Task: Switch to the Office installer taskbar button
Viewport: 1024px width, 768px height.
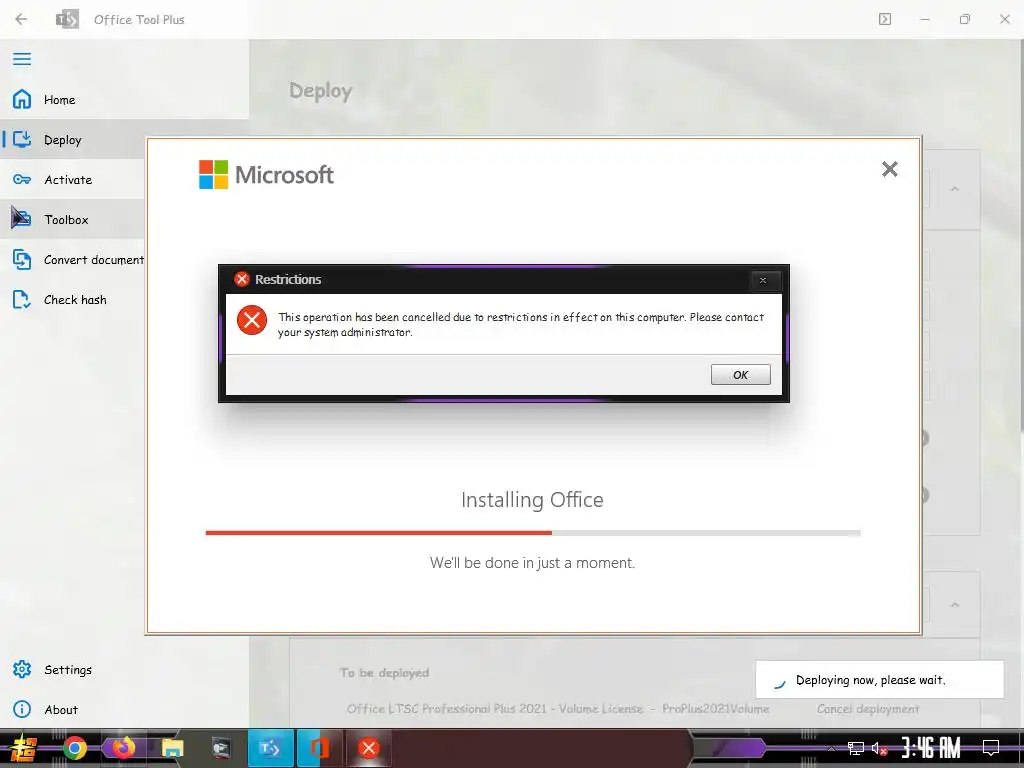Action: click(319, 748)
